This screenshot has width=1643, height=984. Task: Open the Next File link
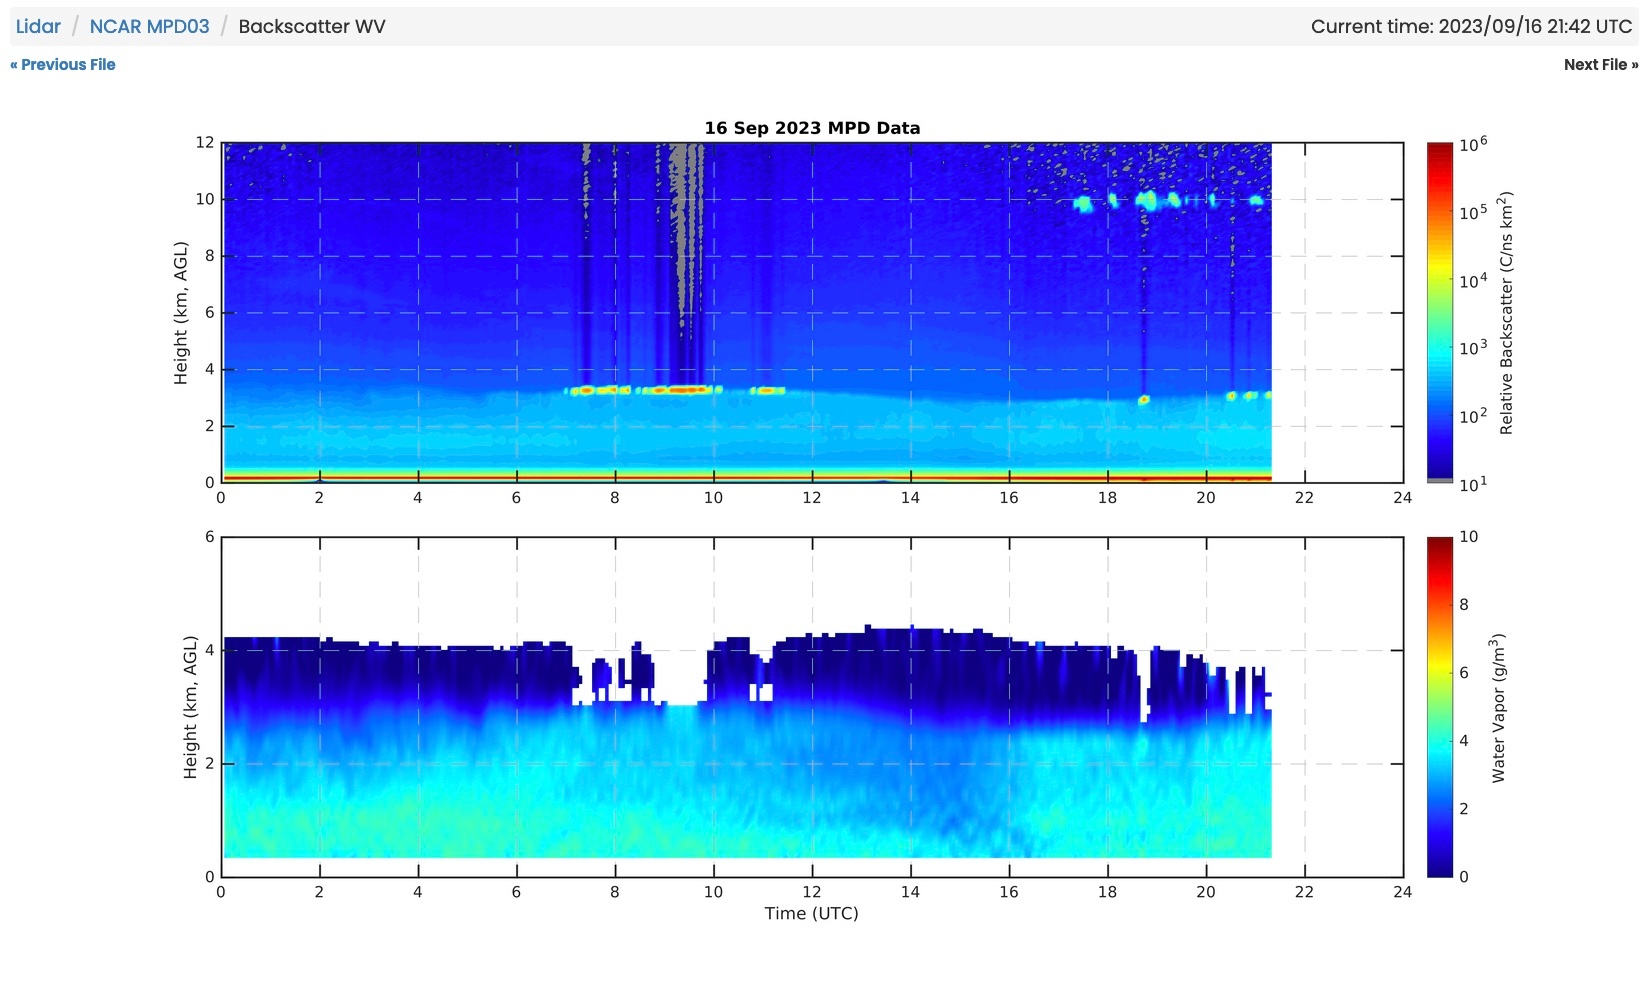1600,65
